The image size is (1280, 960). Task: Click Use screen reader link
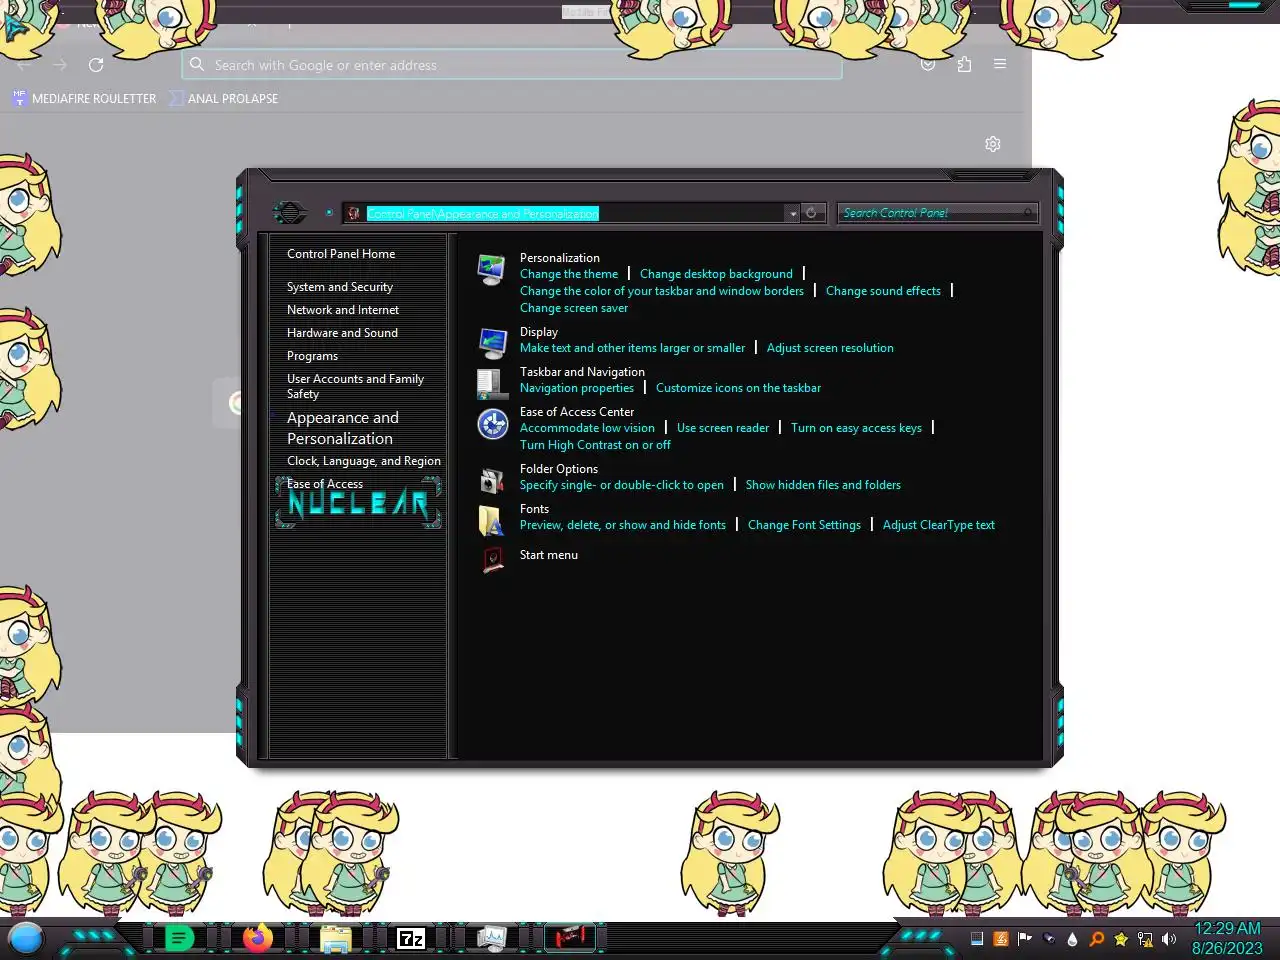pyautogui.click(x=723, y=428)
